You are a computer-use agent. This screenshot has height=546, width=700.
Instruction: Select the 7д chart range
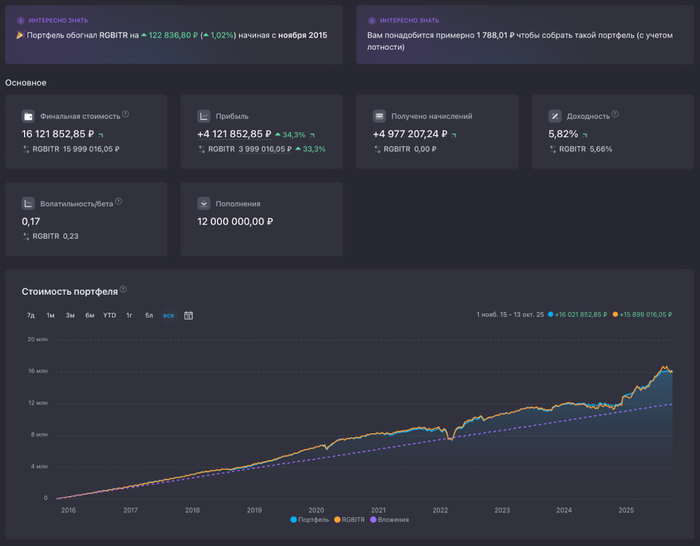(31, 315)
